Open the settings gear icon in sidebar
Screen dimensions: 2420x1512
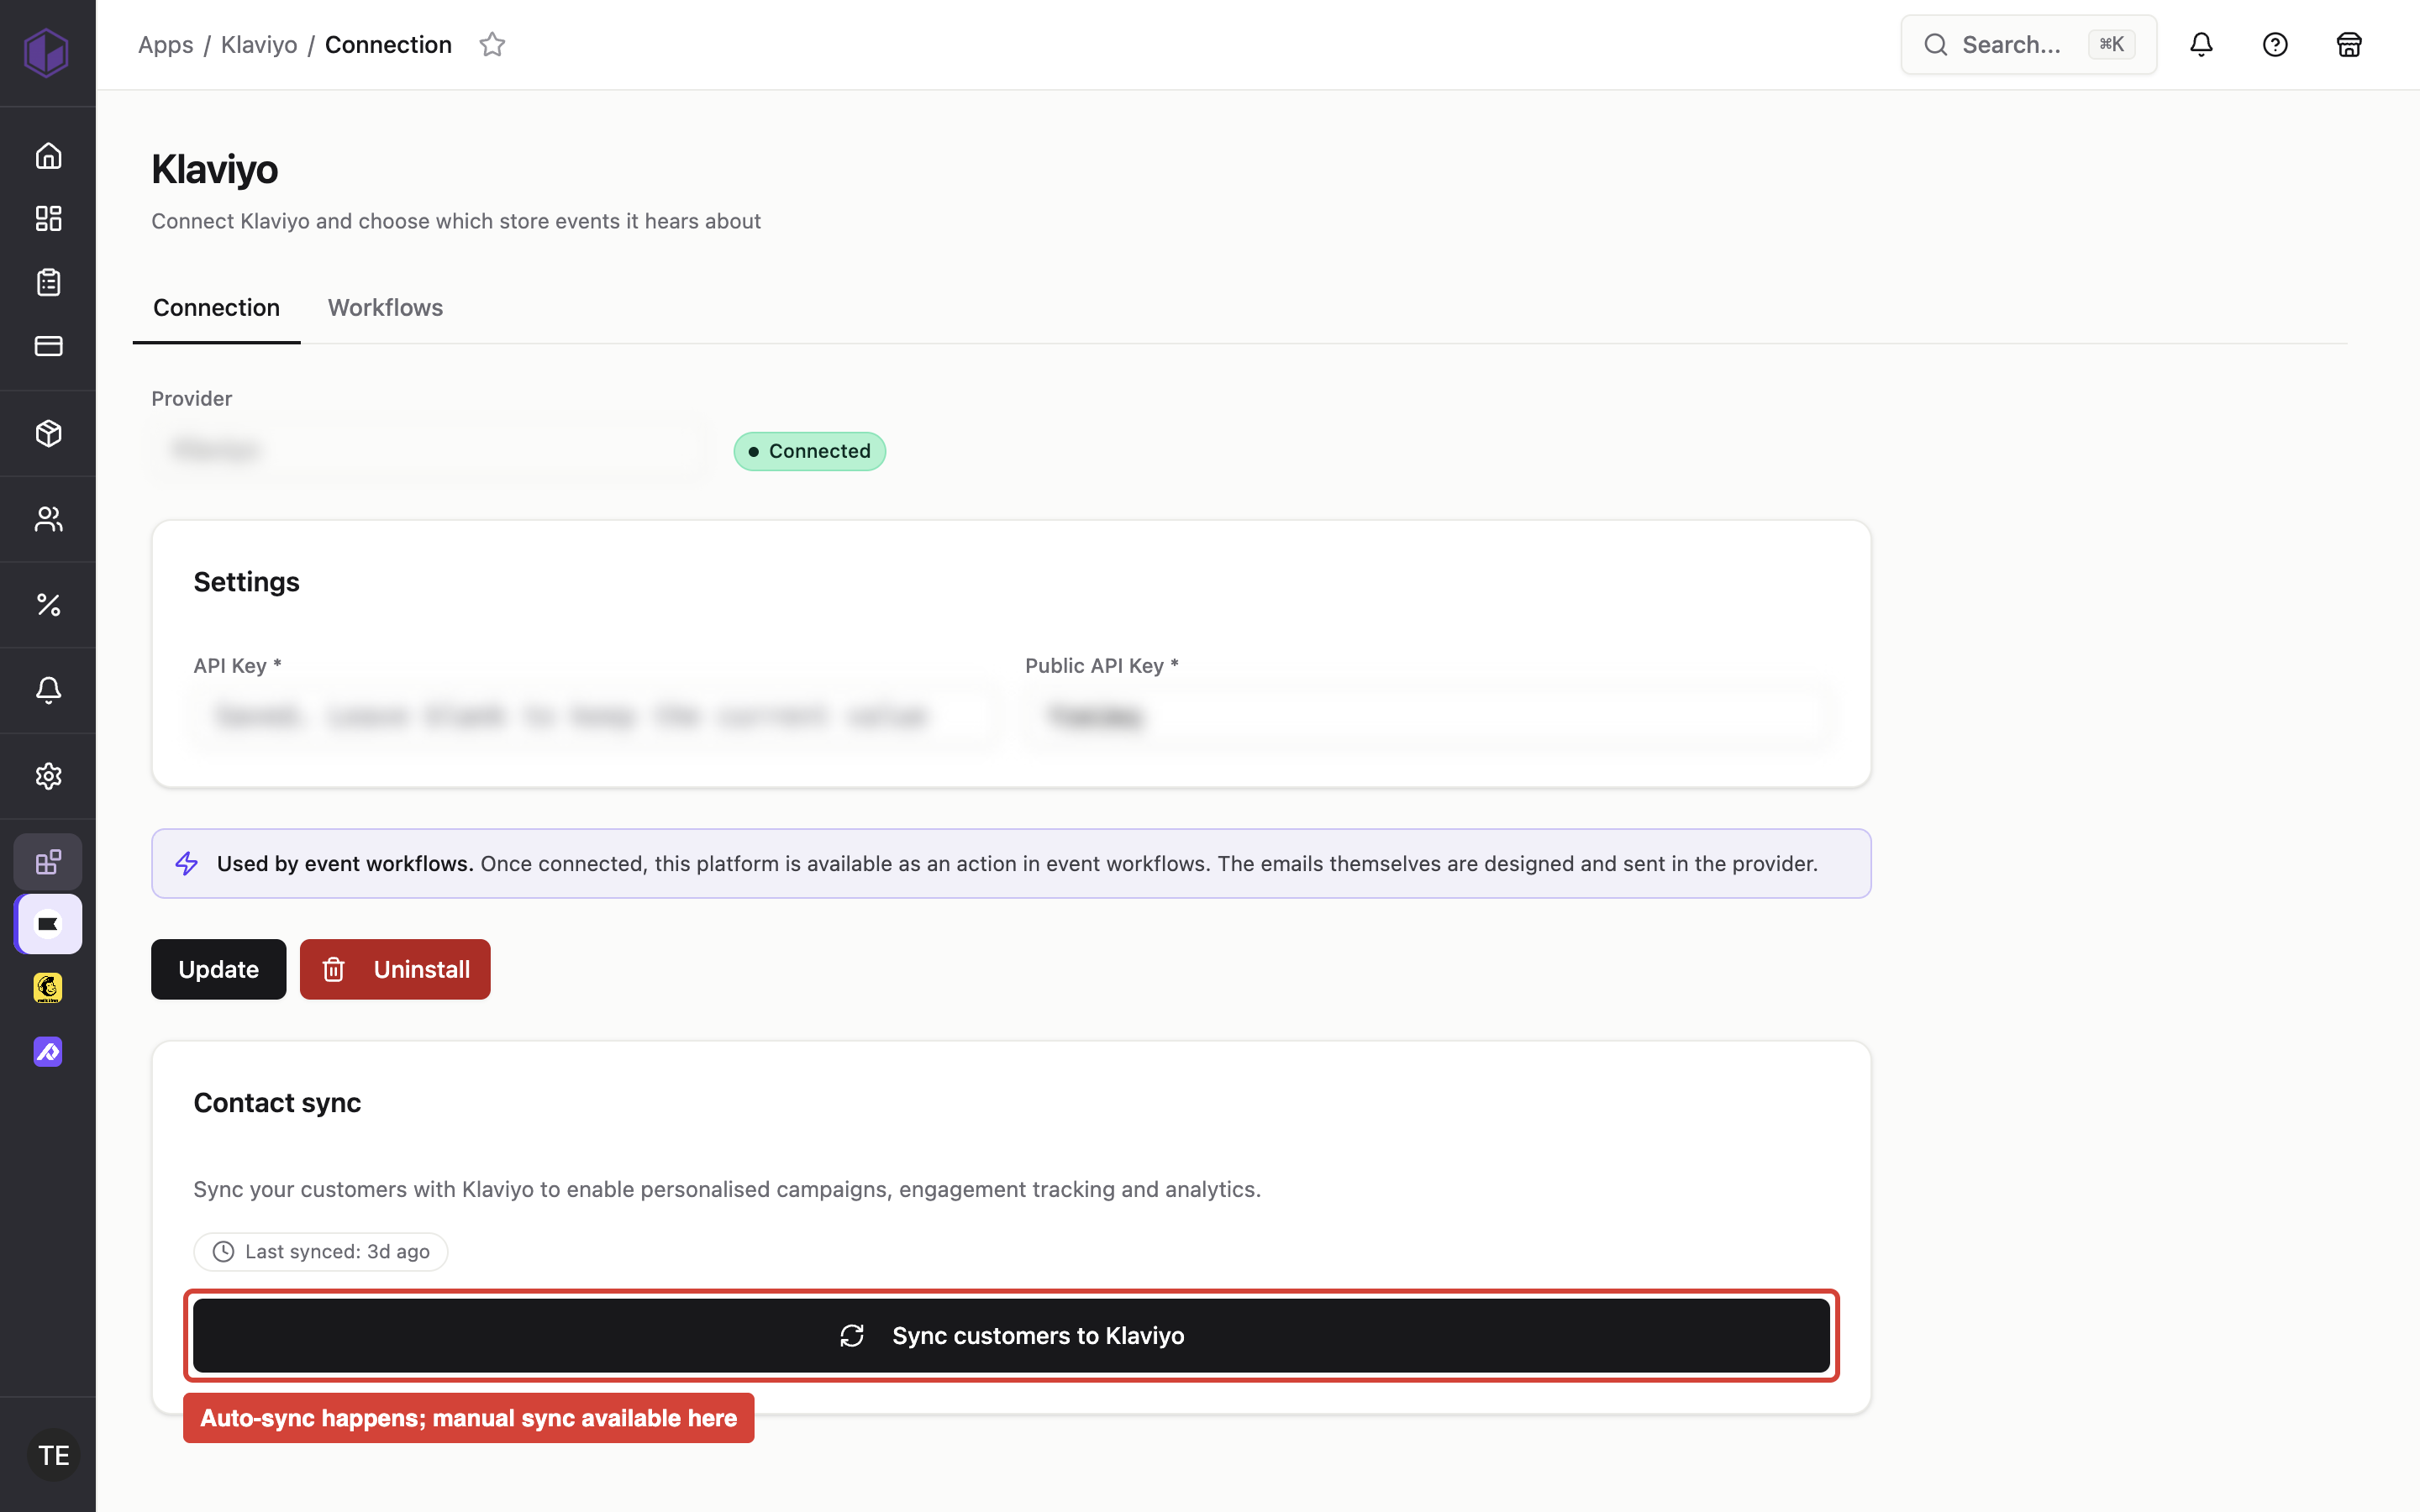click(x=48, y=776)
